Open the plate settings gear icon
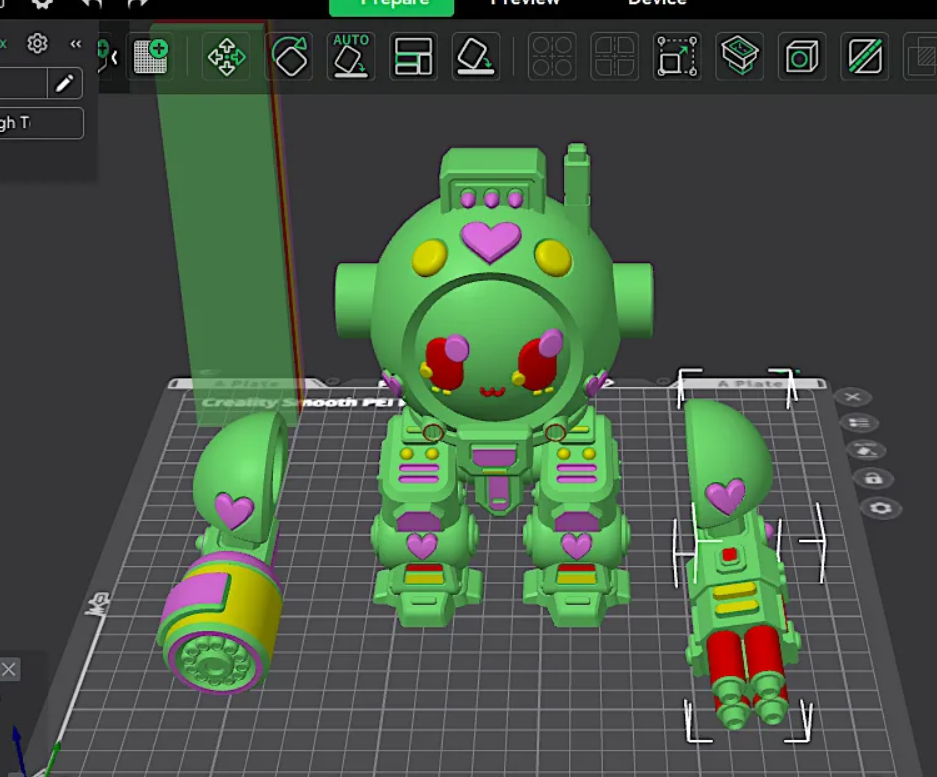 coord(881,508)
